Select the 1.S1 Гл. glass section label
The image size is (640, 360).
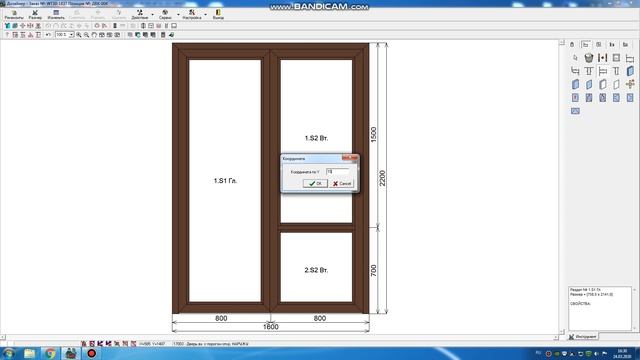[x=225, y=181]
